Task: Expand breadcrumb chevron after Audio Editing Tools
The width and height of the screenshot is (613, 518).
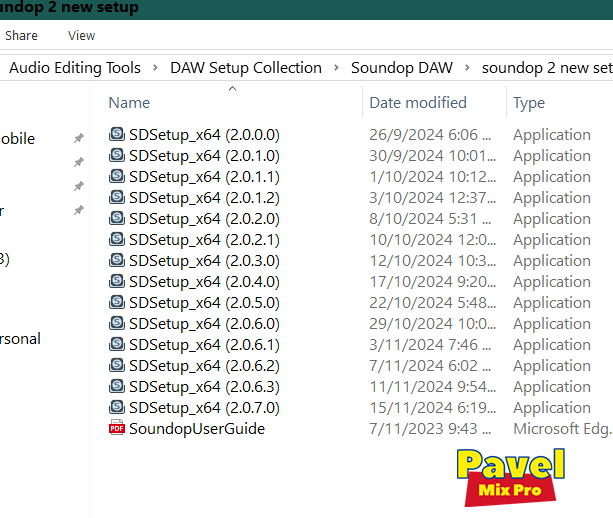Action: tap(155, 68)
